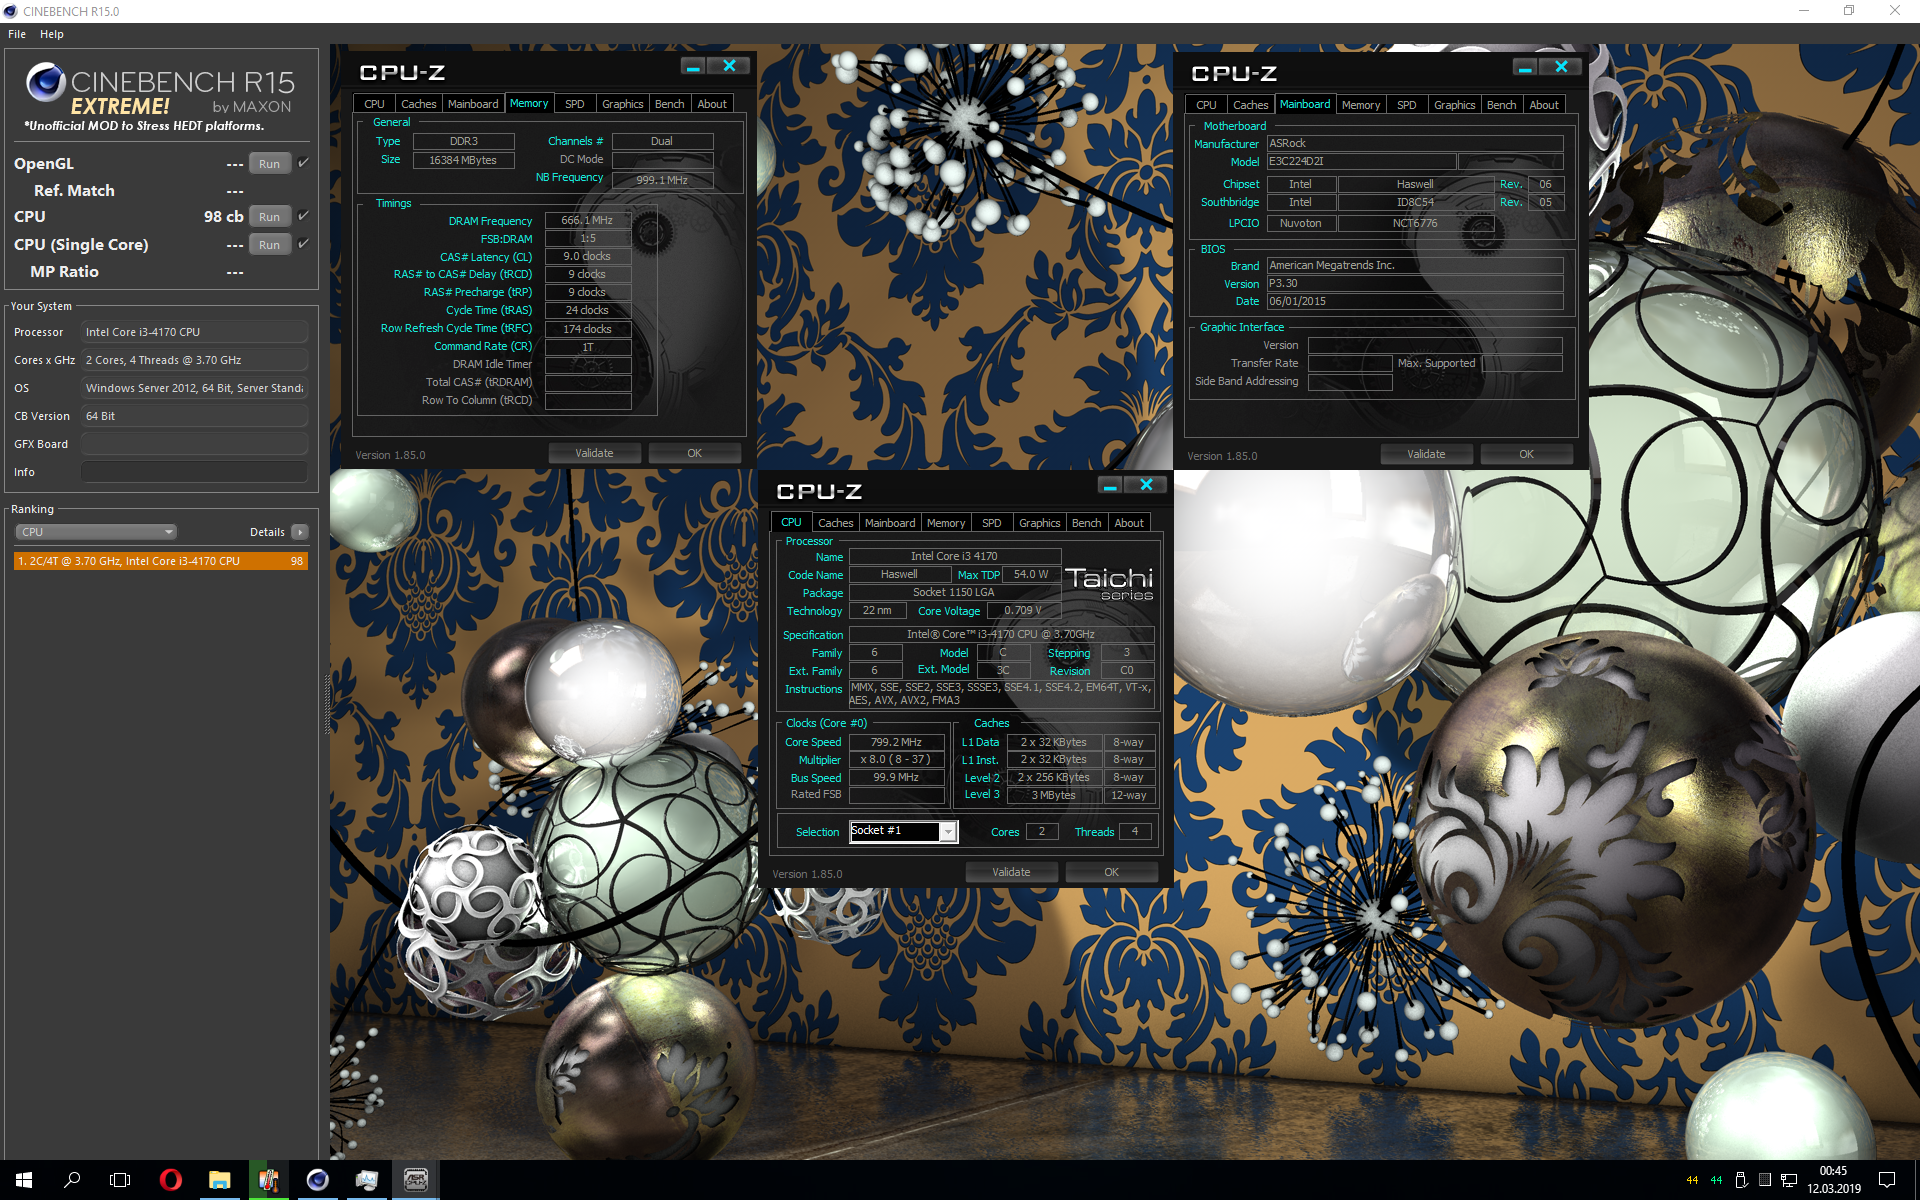Viewport: 1920px width, 1200px height.
Task: Open the File menu
Action: 17,34
